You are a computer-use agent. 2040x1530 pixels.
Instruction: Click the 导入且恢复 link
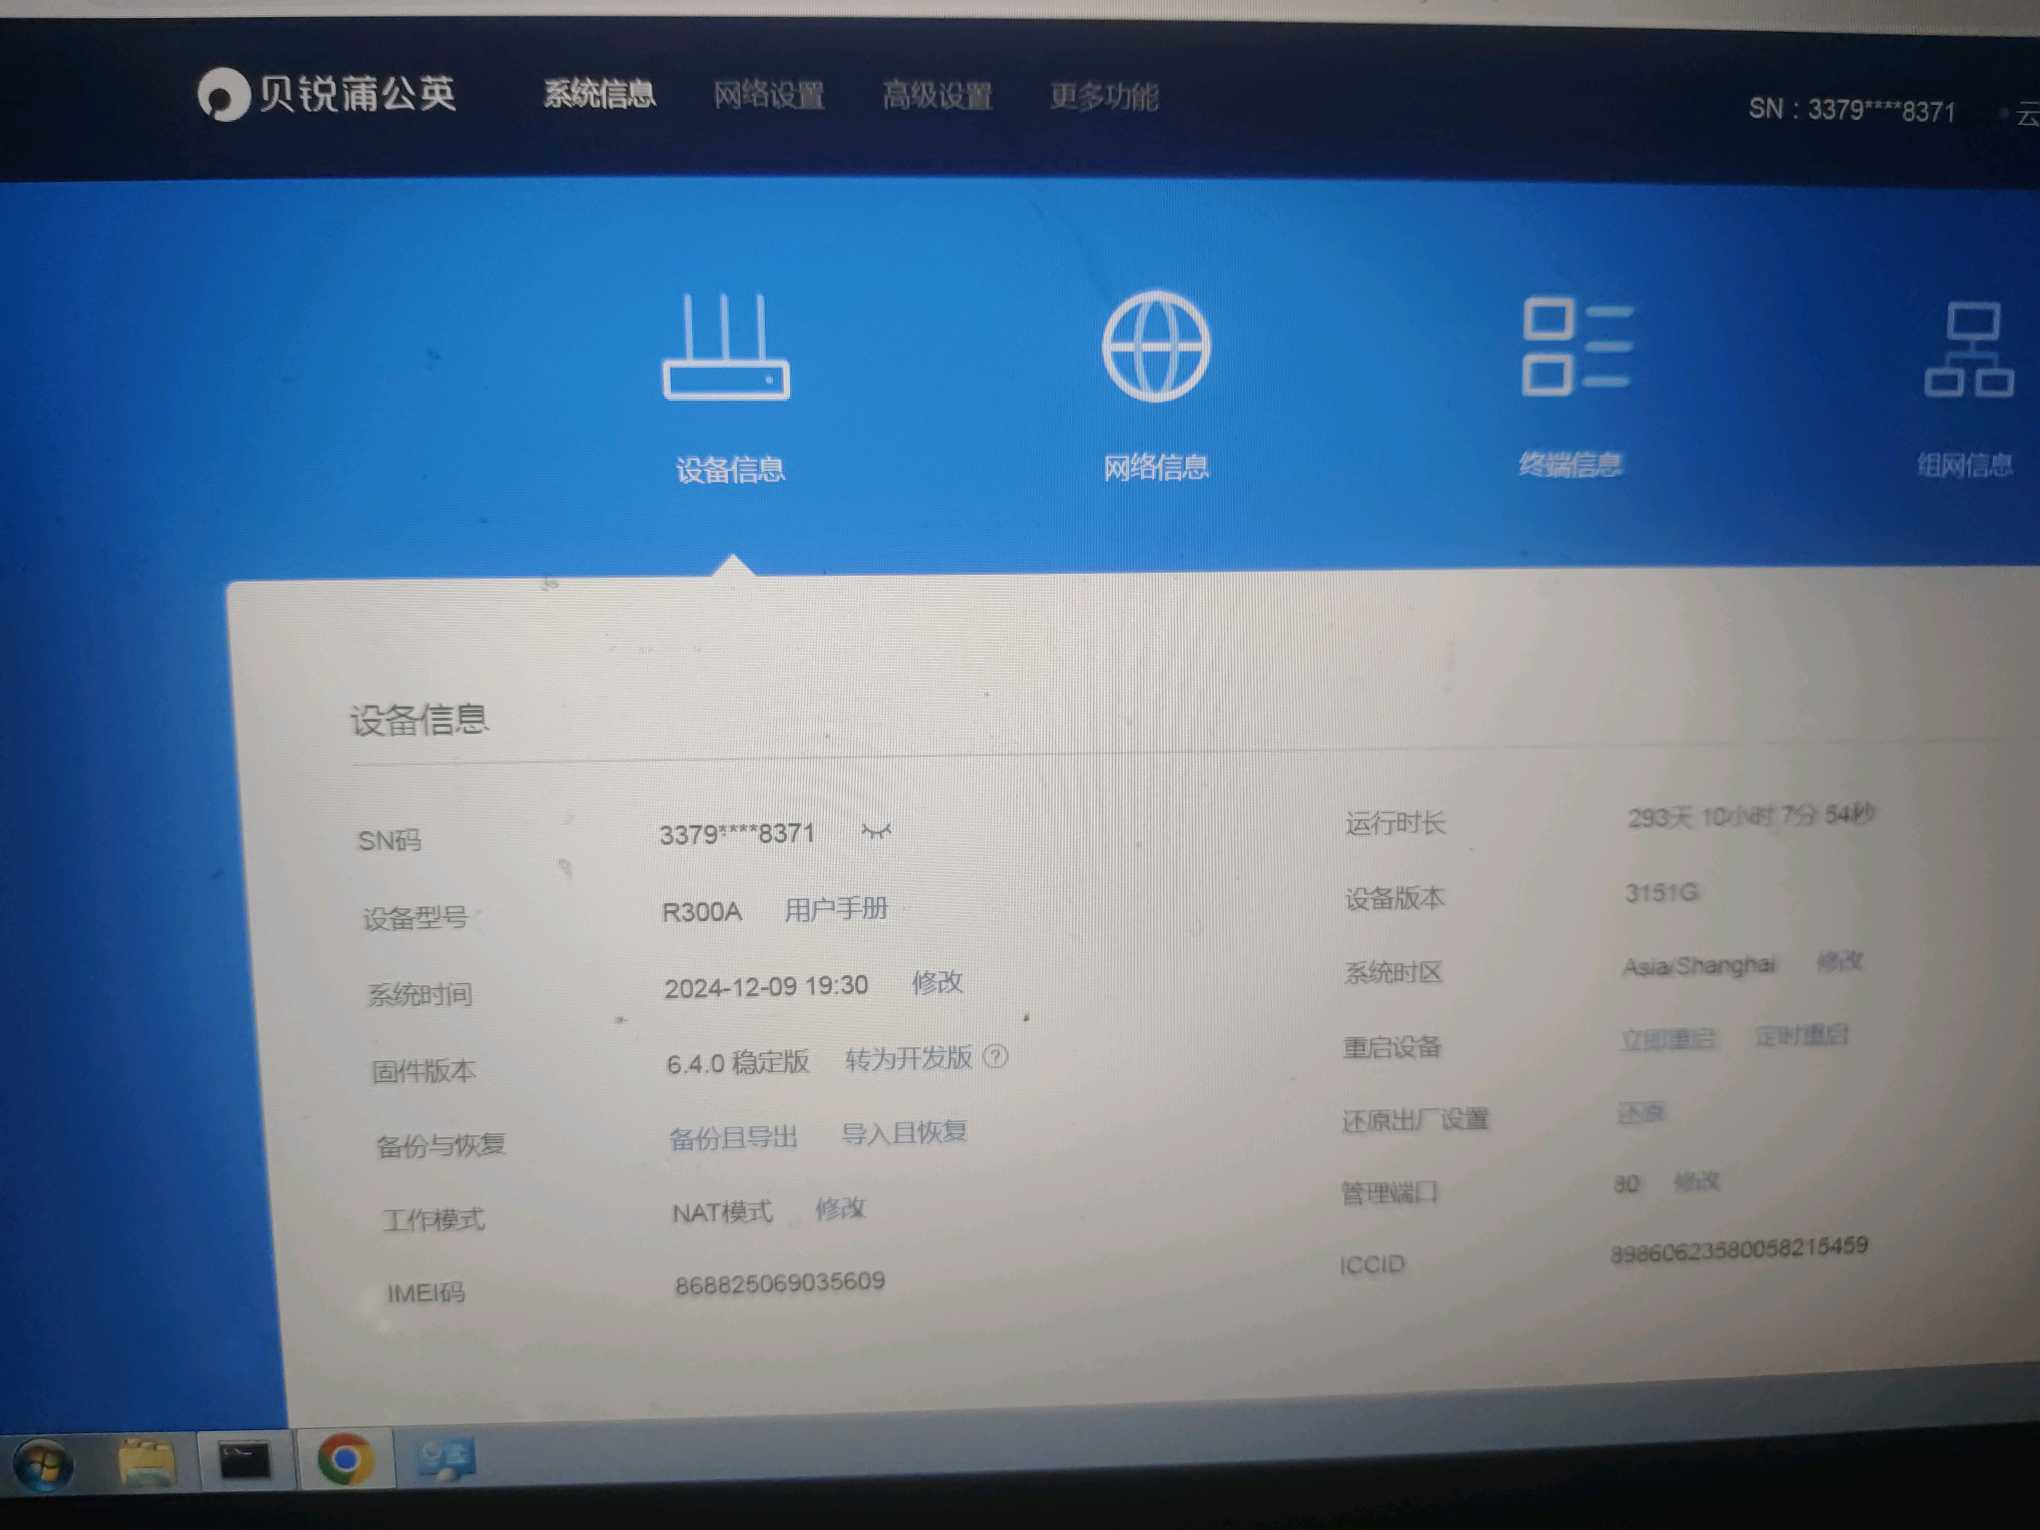(x=904, y=1133)
